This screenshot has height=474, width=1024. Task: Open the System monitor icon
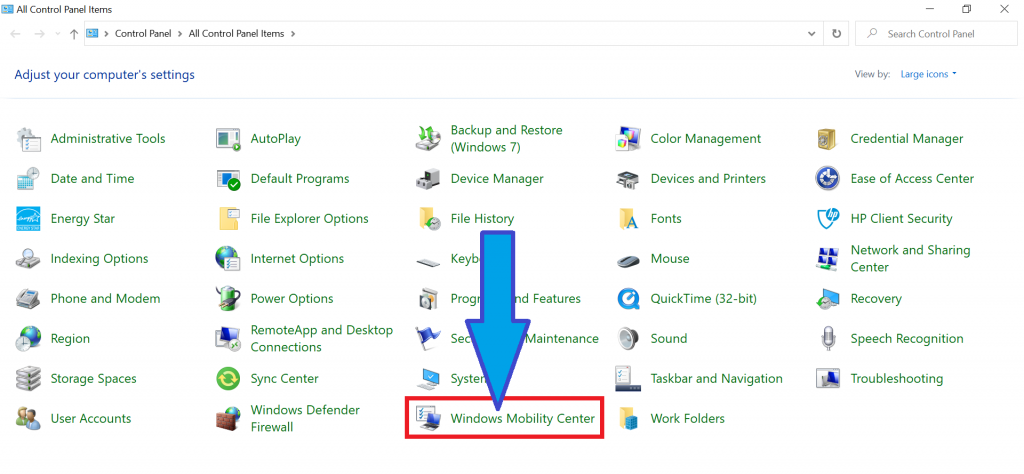click(428, 379)
